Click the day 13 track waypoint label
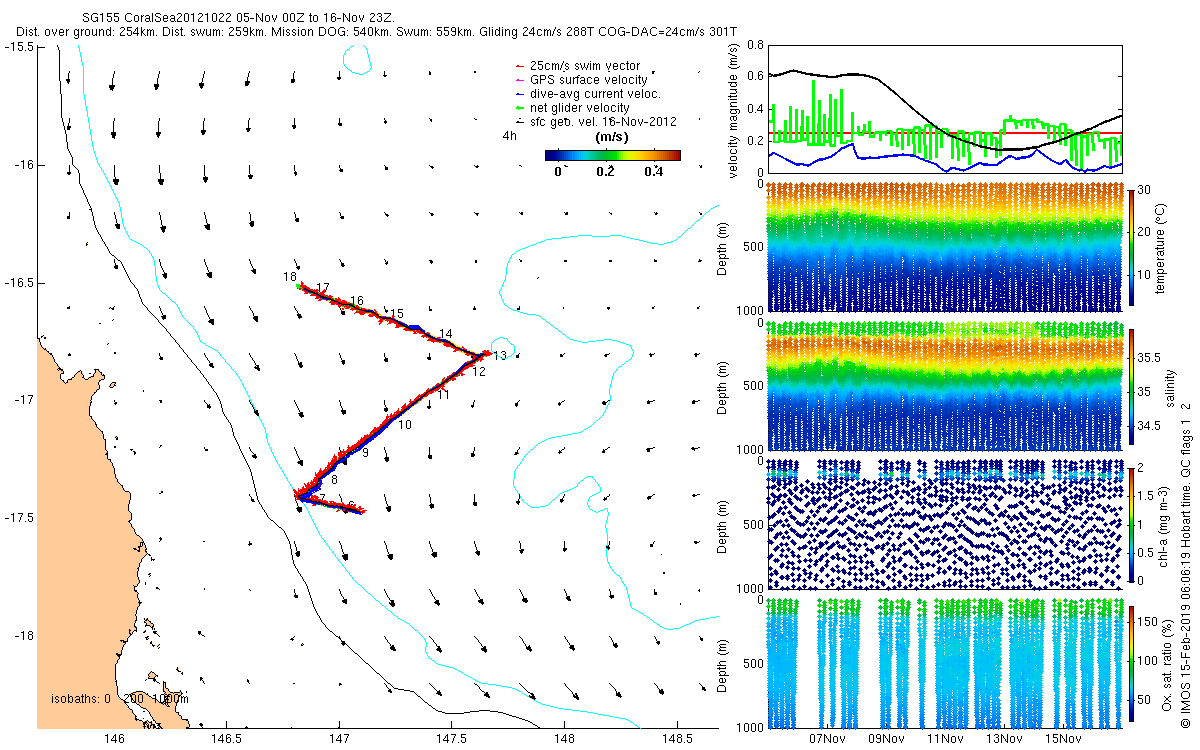The image size is (1200, 750). [x=500, y=356]
